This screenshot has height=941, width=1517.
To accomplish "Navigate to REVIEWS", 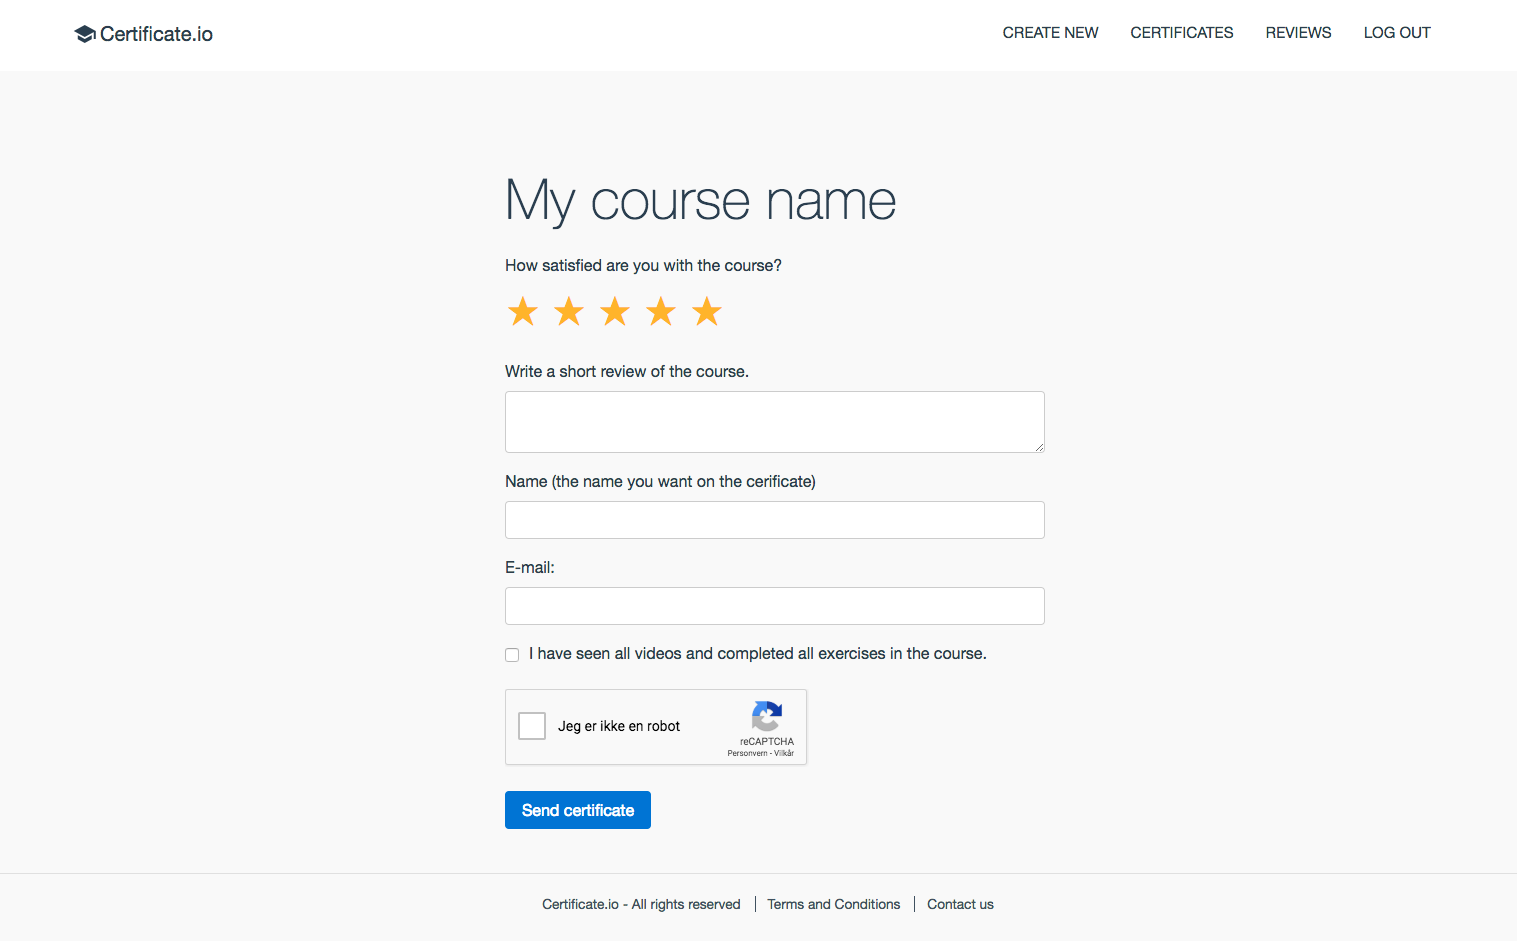I will click(x=1298, y=33).
